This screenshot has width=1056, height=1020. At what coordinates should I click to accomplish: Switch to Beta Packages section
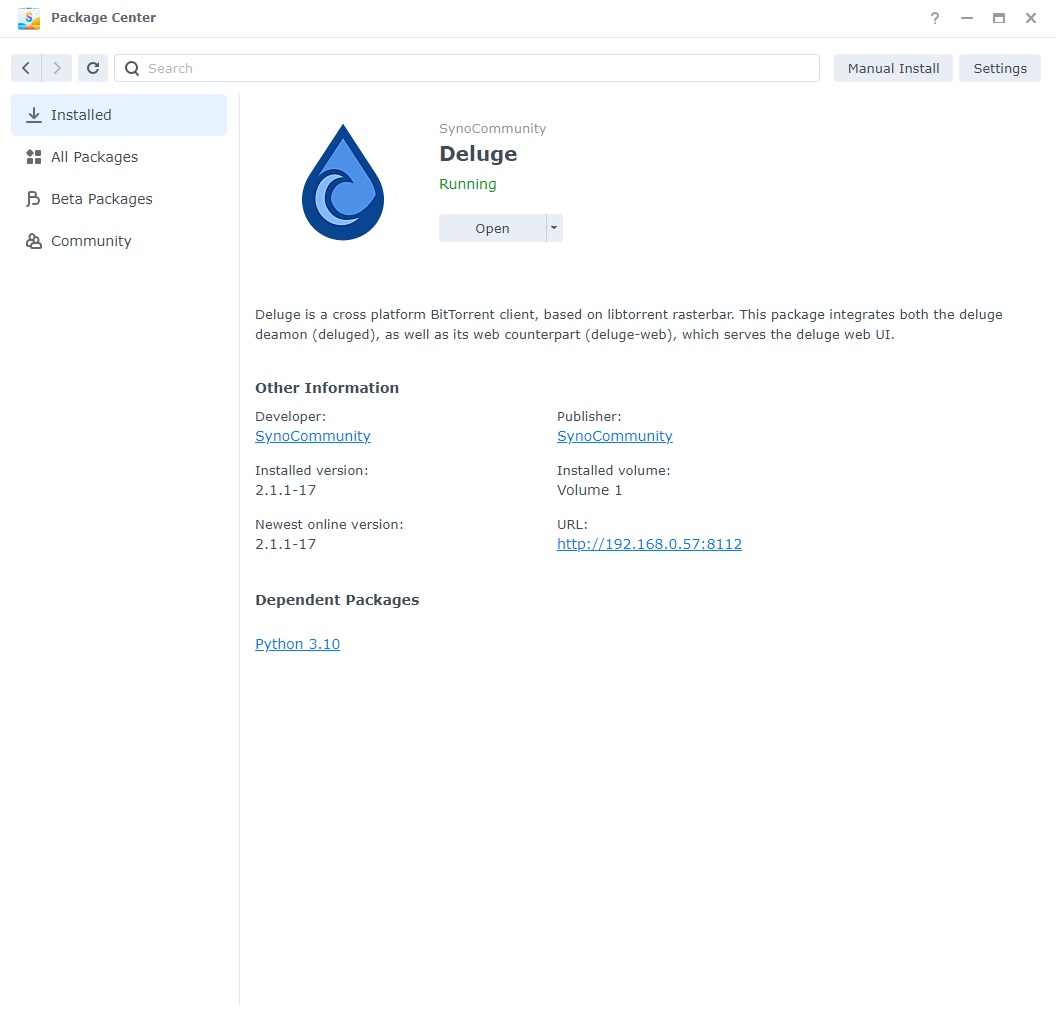119,199
